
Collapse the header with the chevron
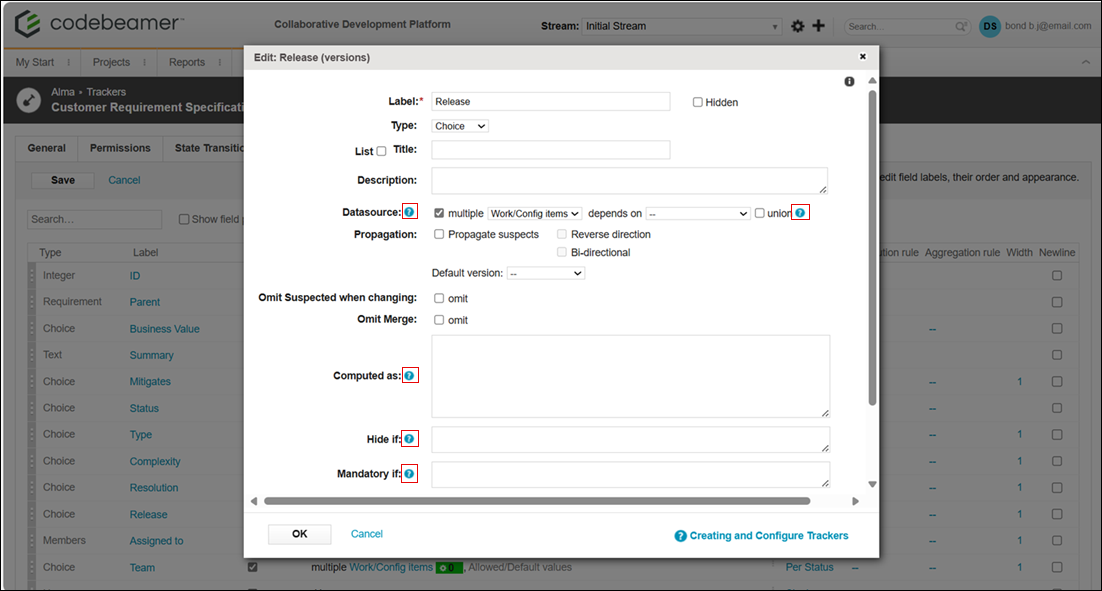[1086, 62]
